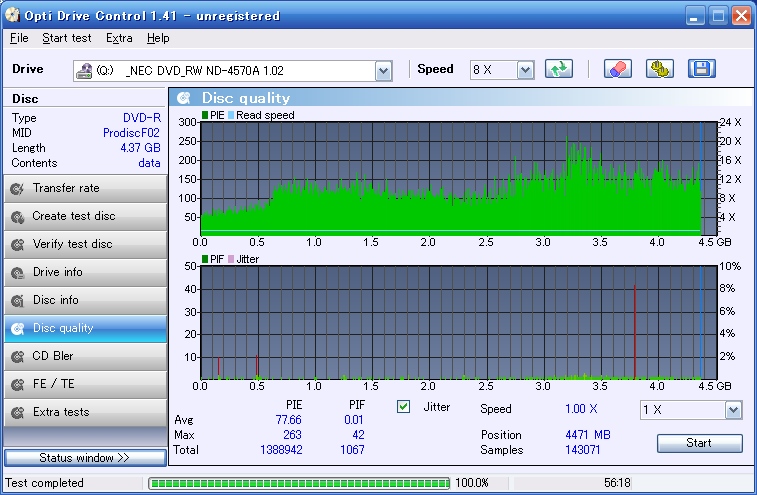Click the refresh drive toolbar icon
The width and height of the screenshot is (757, 495).
point(559,69)
